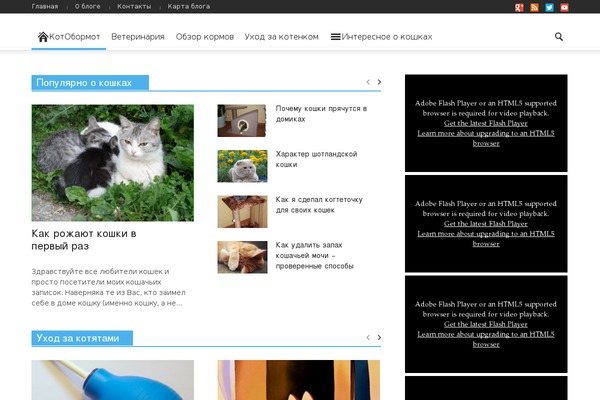The image size is (600, 400).
Task: Select the Ветеринария navigation item
Action: pos(138,37)
